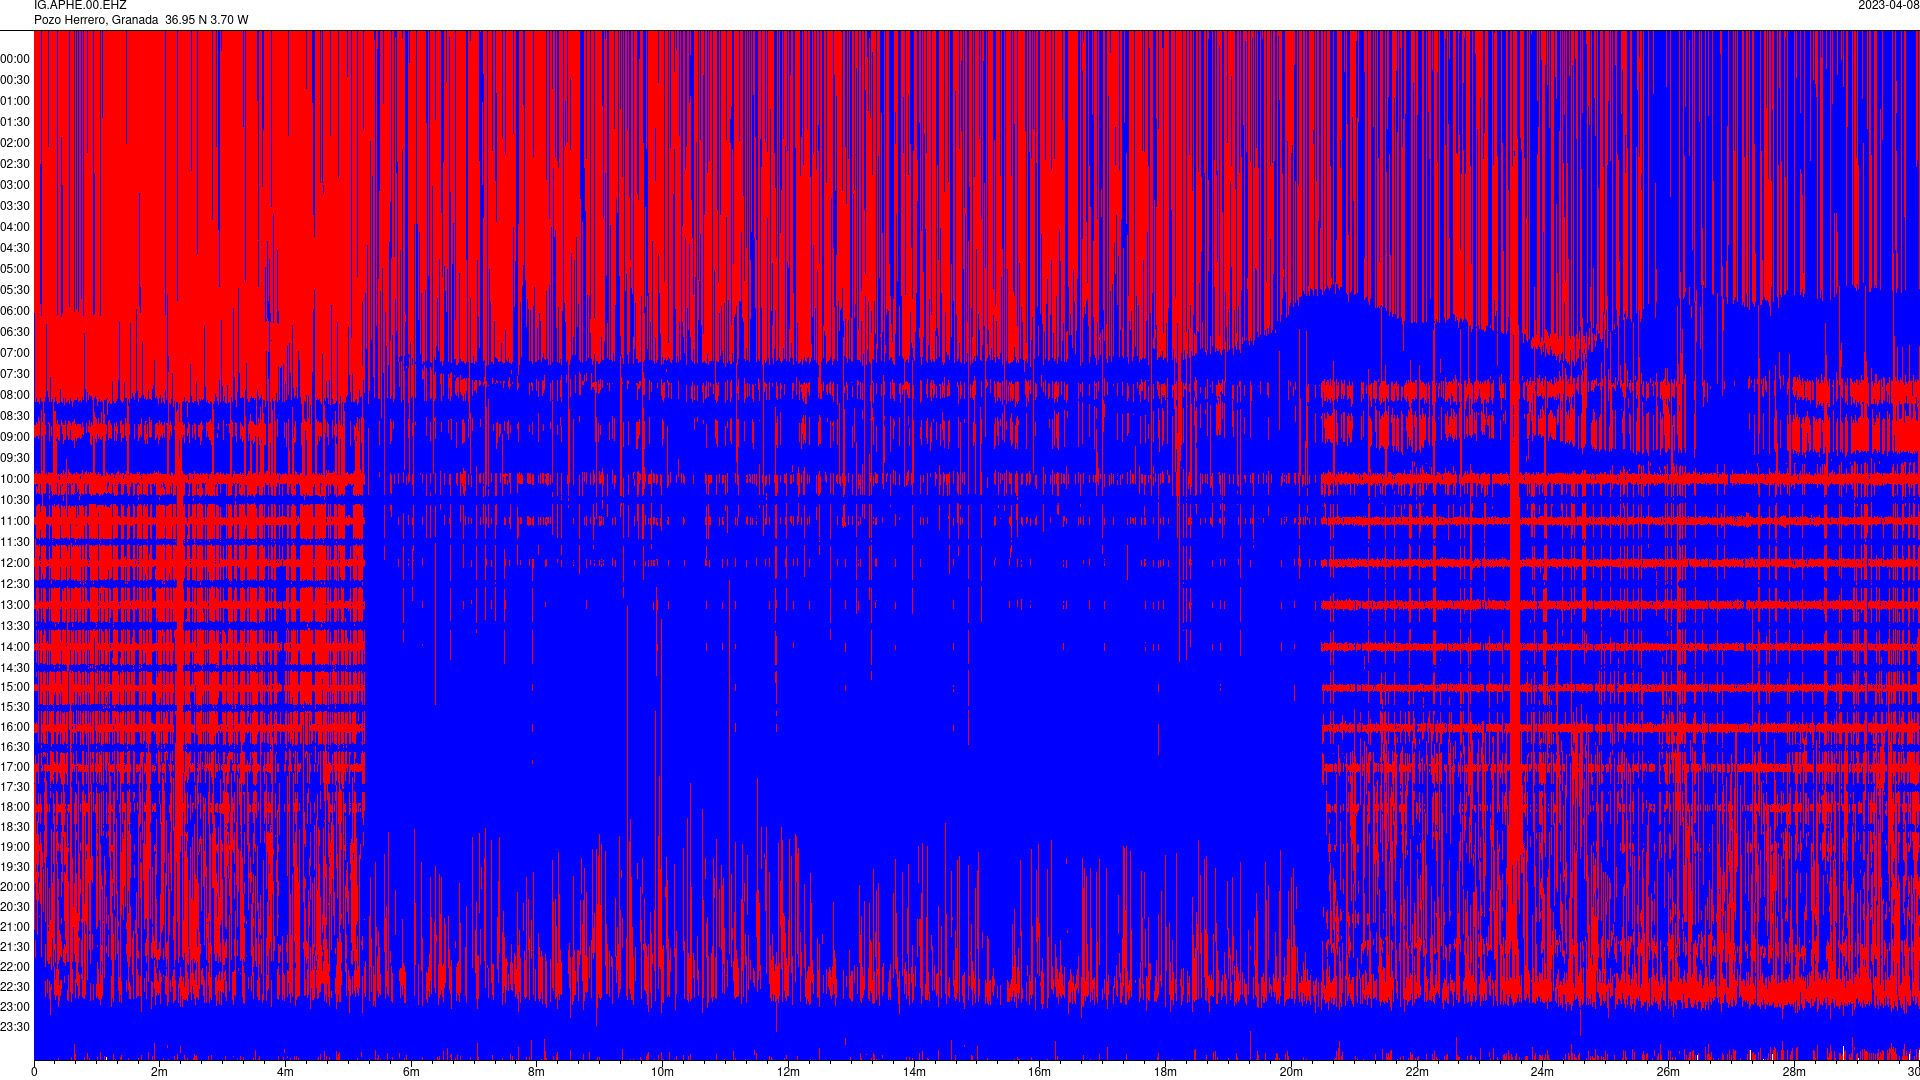Click the 23:30 time label
1920x1080 pixels.
click(15, 1027)
